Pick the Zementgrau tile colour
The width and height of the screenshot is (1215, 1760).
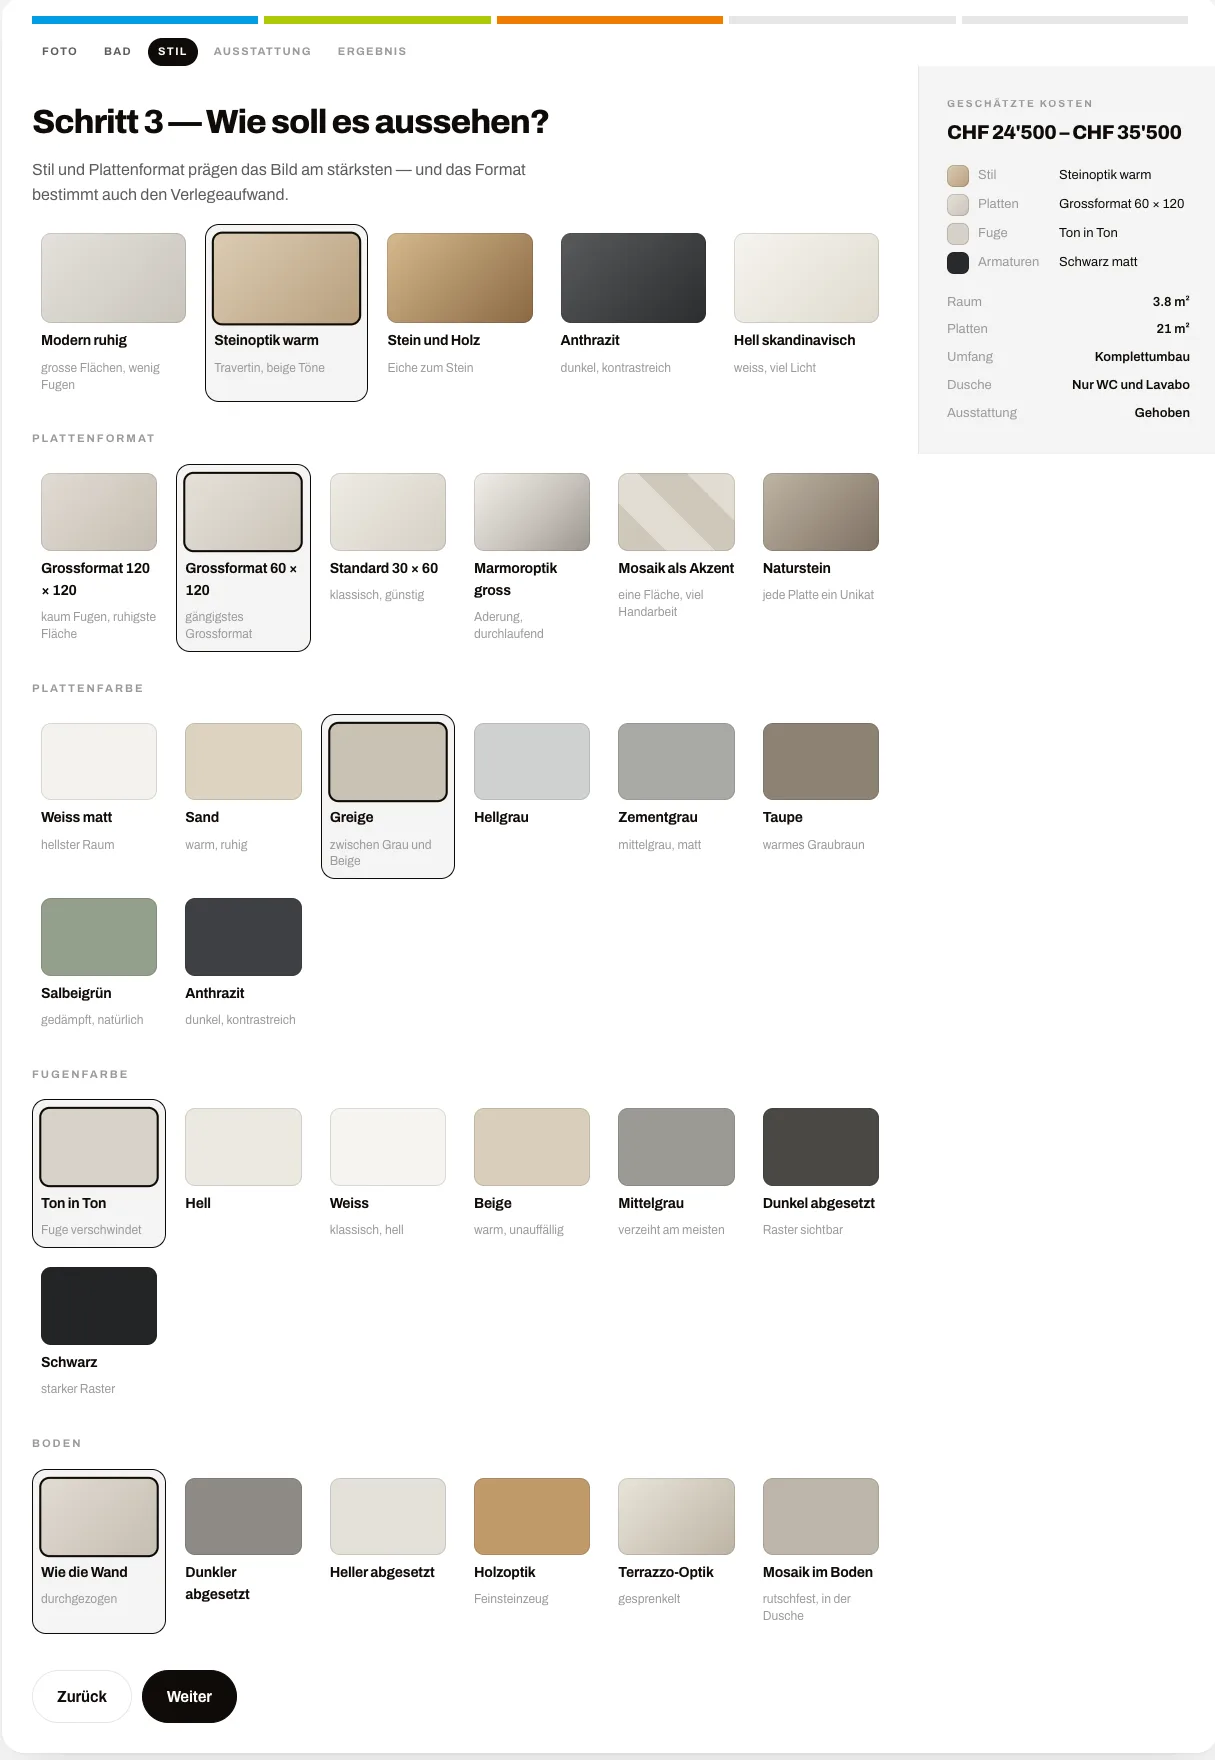(676, 797)
